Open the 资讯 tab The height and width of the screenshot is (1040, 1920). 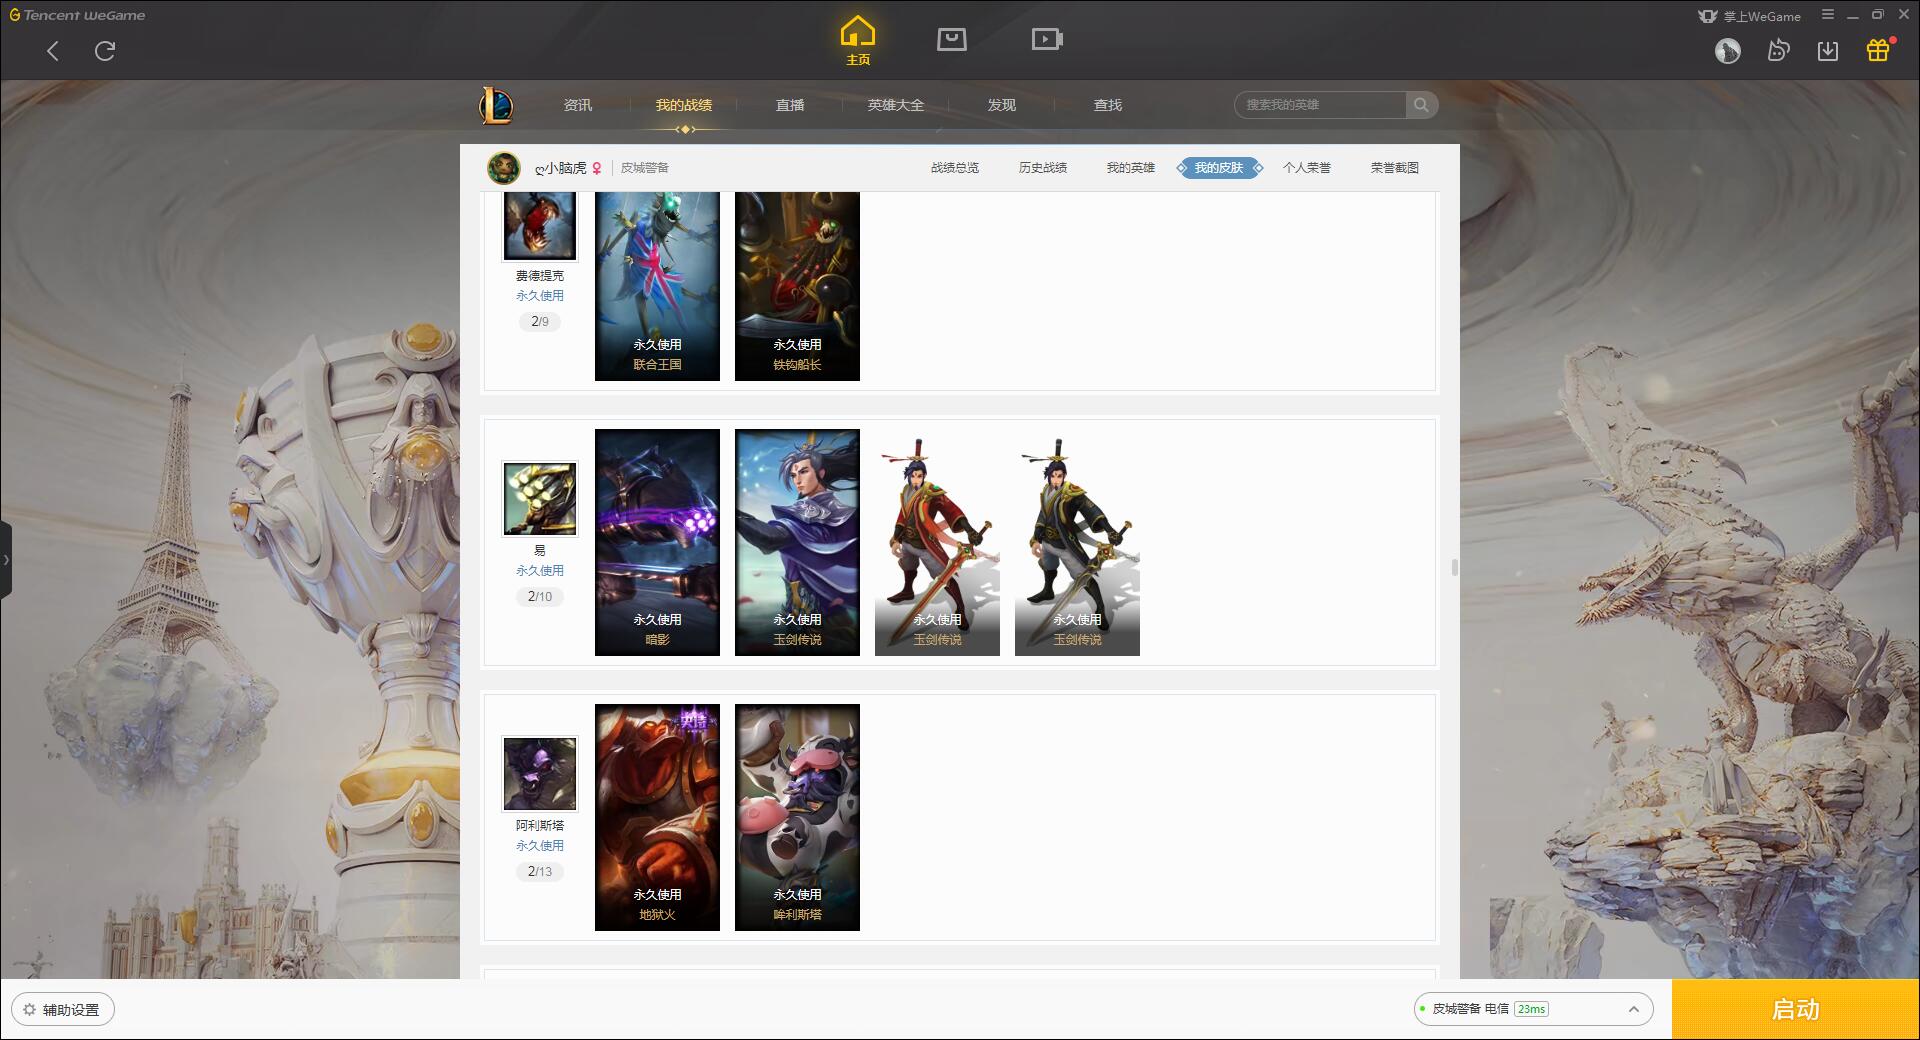577,105
